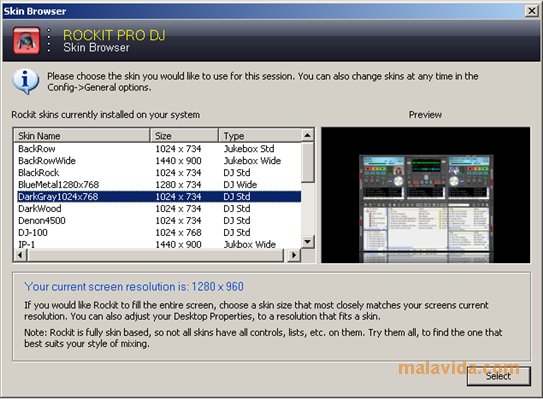Click the vertical scrollbar thumb in skin list
This screenshot has height=399, width=543.
308,162
